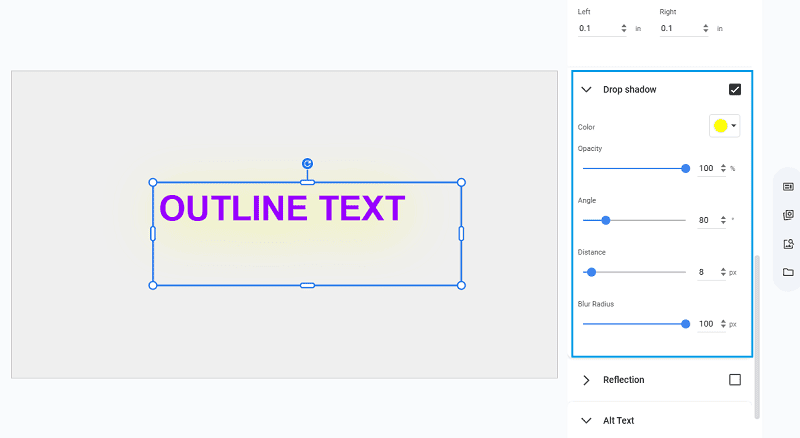Click the OUTLINE TEXT purple text
This screenshot has width=800, height=438.
[282, 208]
